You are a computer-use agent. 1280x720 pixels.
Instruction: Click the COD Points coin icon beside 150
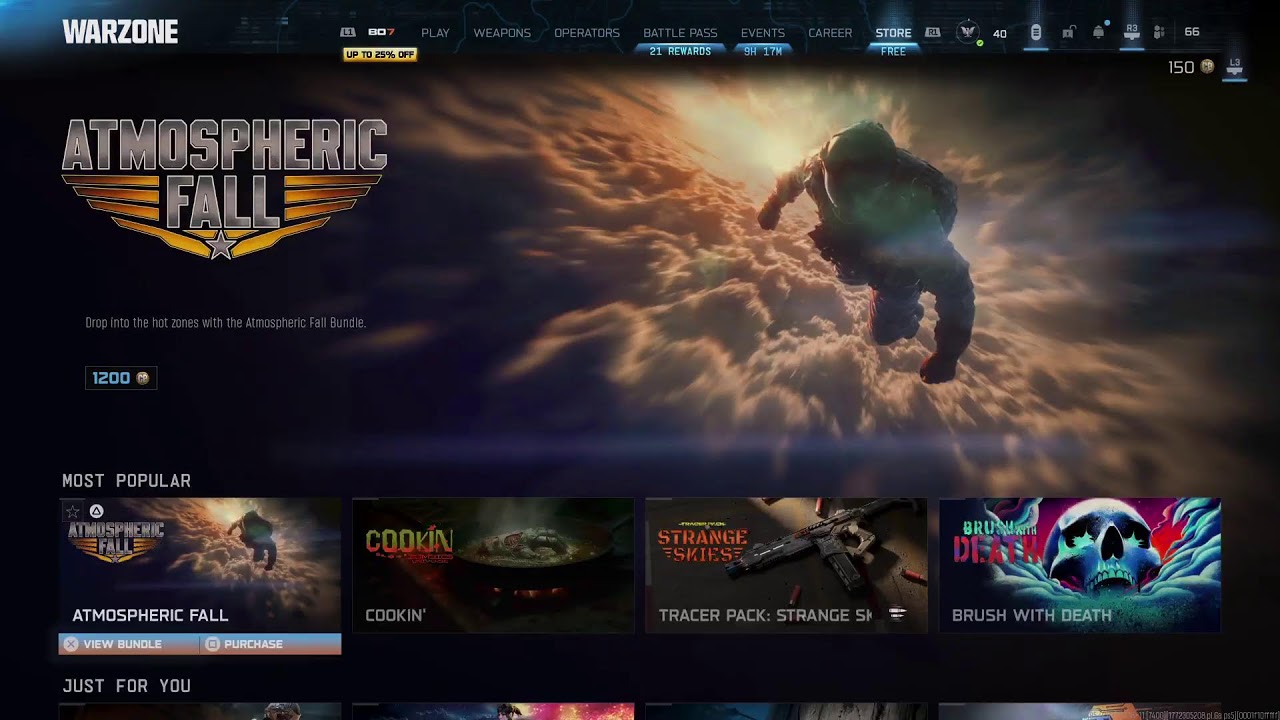[1207, 67]
